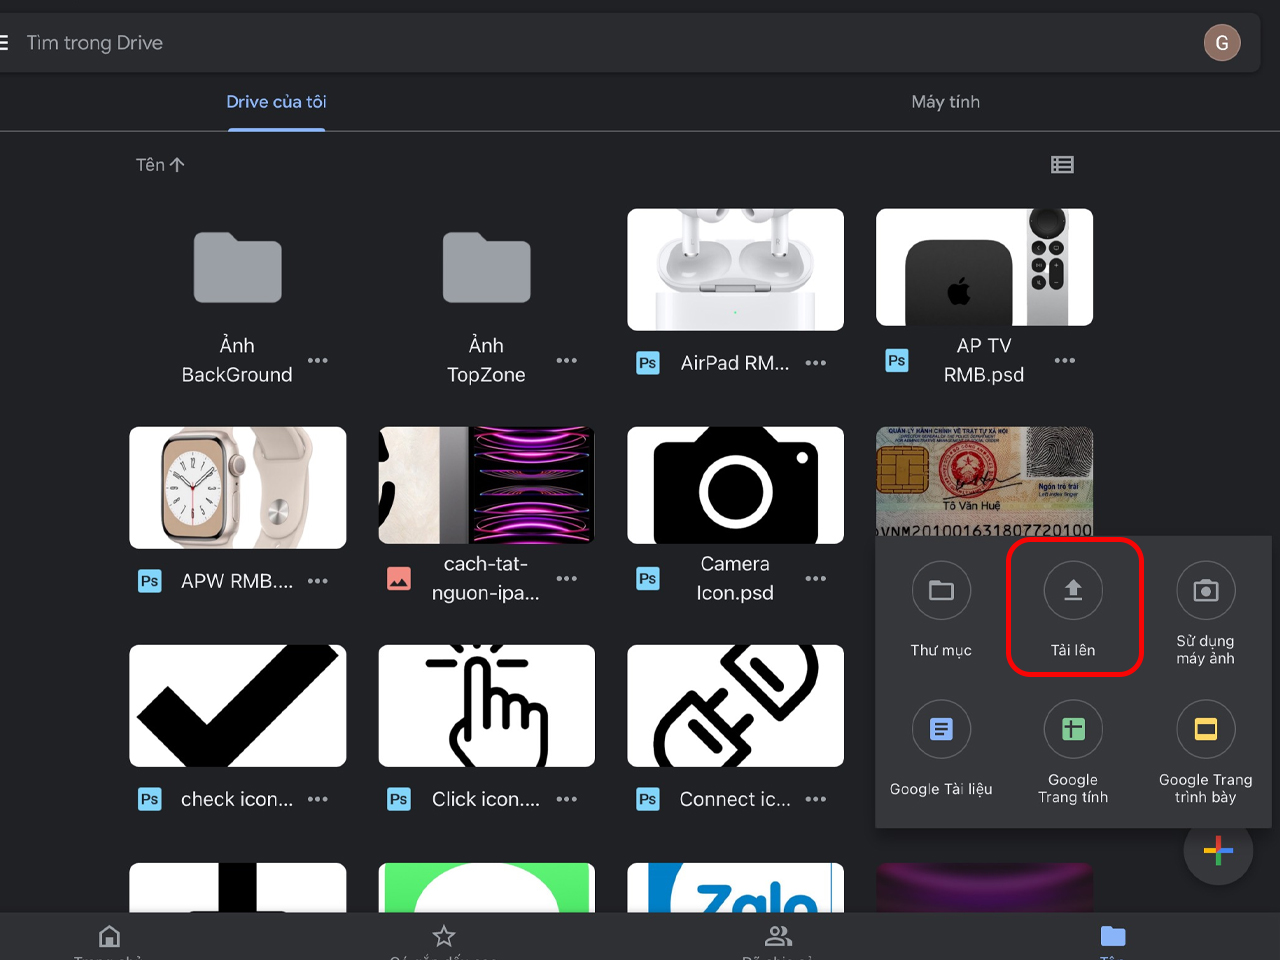The width and height of the screenshot is (1280, 960).
Task: Select the cach-tat-nguon-ipa... file name
Action: pos(486,578)
